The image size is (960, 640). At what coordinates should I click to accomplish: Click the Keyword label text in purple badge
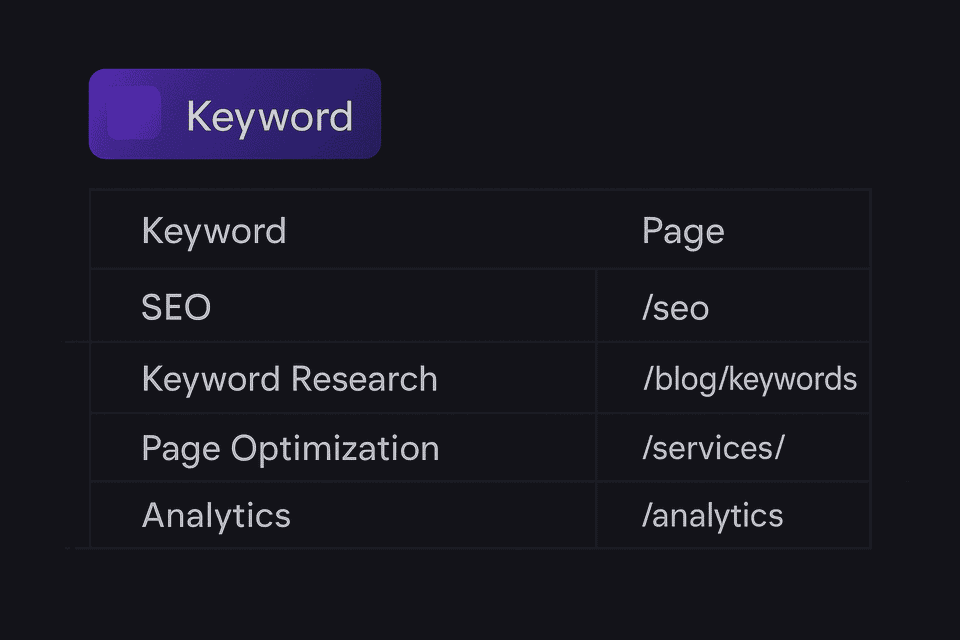(x=268, y=114)
